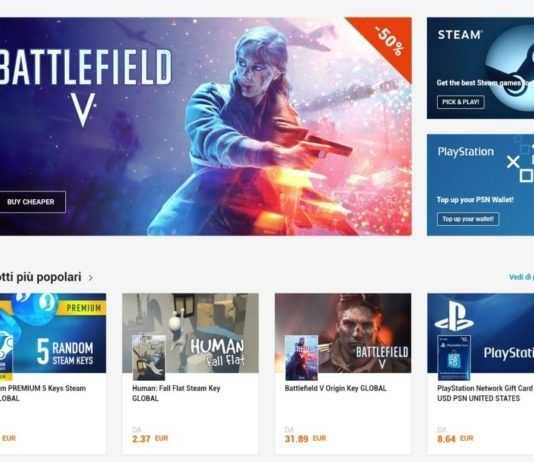Click the PREMIUM yellow label badge

pyautogui.click(x=82, y=308)
